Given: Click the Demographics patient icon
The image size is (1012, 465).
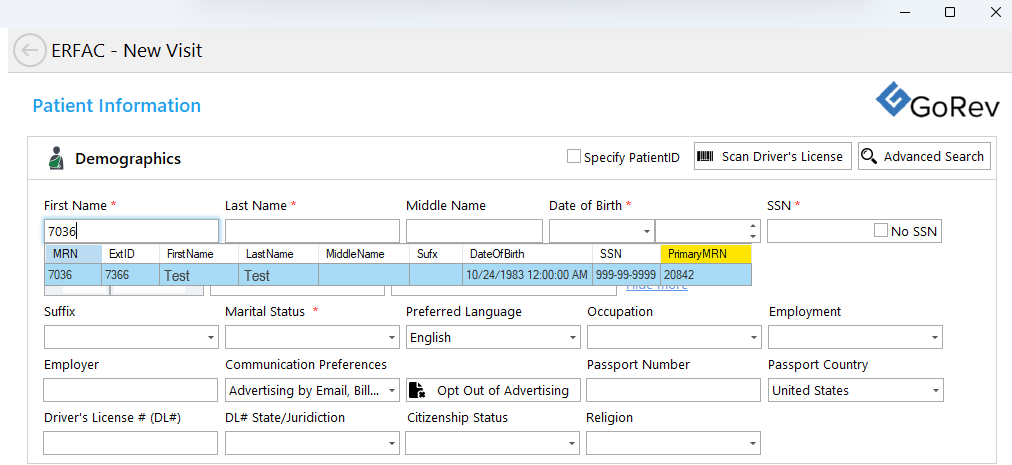Looking at the screenshot, I should (56, 158).
